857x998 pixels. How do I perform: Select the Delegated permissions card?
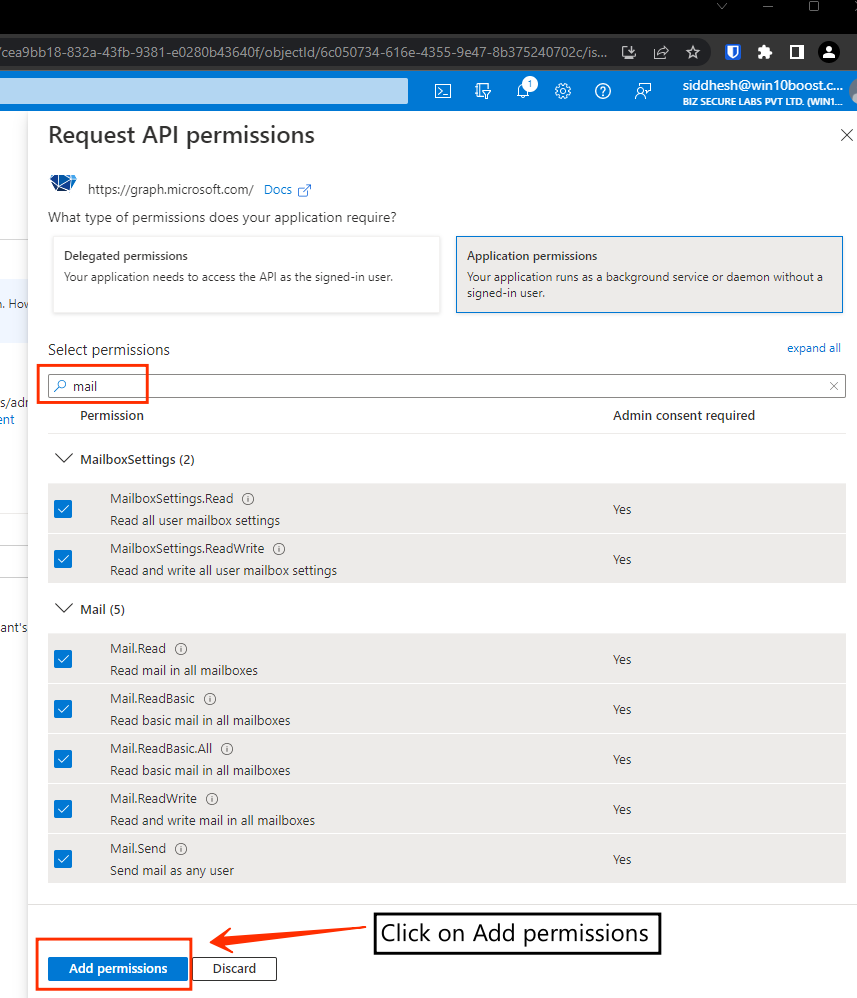click(x=246, y=274)
